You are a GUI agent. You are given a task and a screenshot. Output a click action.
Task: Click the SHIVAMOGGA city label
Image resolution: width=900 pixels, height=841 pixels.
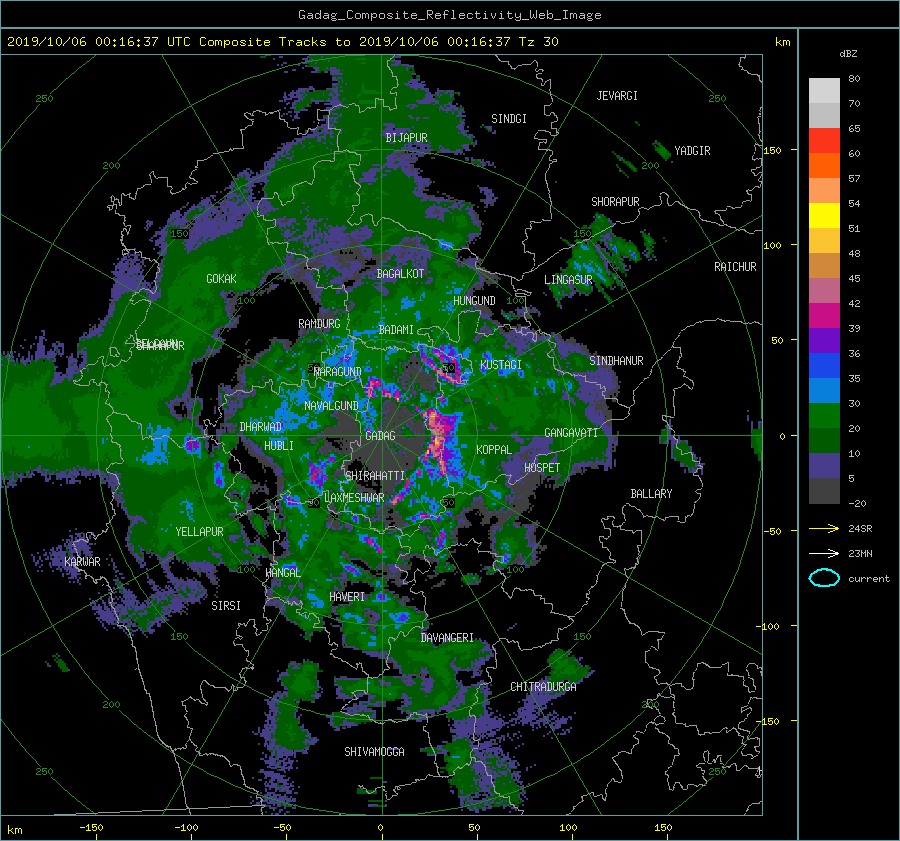tap(374, 752)
